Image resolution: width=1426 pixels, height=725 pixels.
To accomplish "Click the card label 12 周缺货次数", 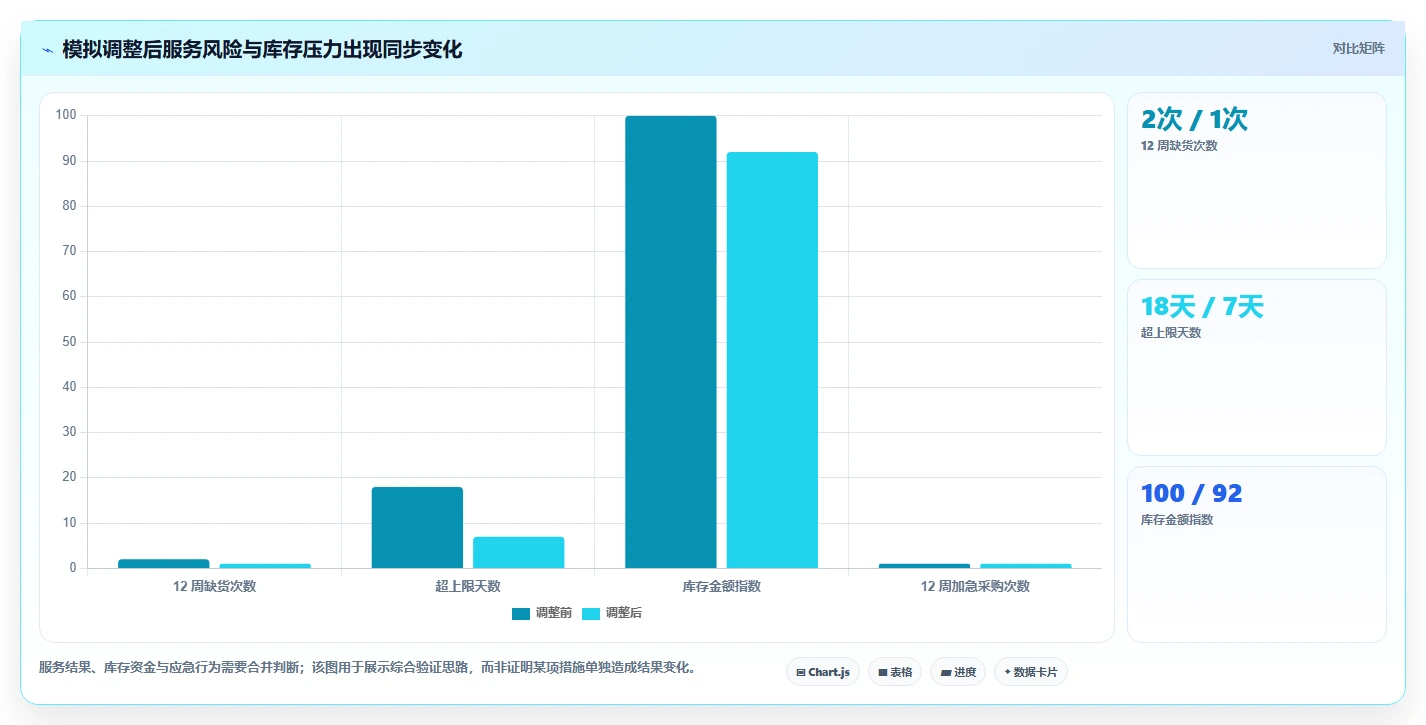I will [1179, 146].
